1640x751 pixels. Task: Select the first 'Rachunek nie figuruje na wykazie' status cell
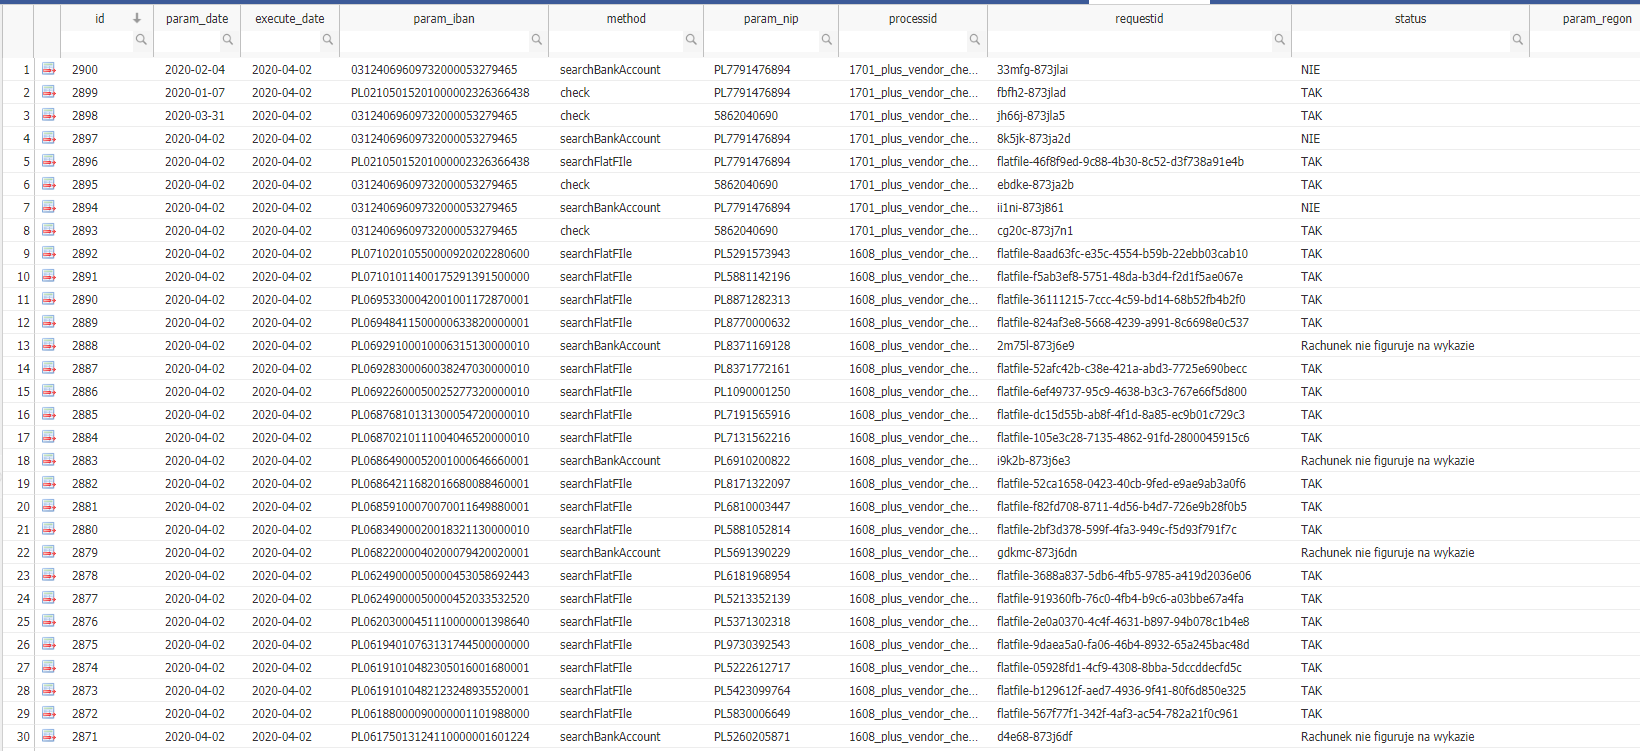[1387, 346]
